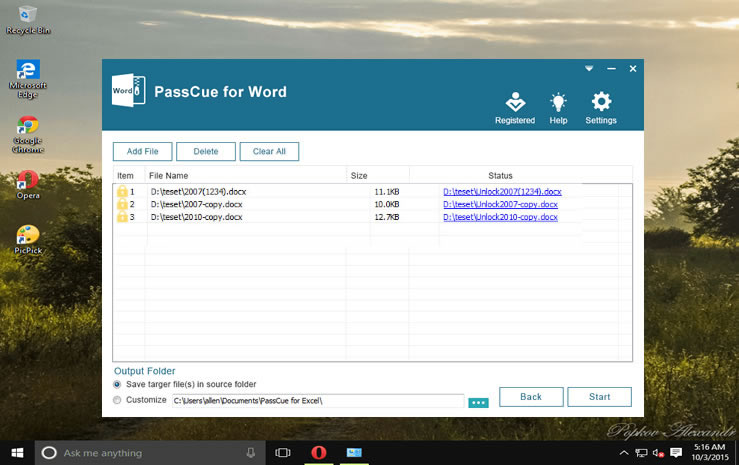This screenshot has height=465, width=739.
Task: Switch to Opera on the taskbar
Action: [319, 453]
